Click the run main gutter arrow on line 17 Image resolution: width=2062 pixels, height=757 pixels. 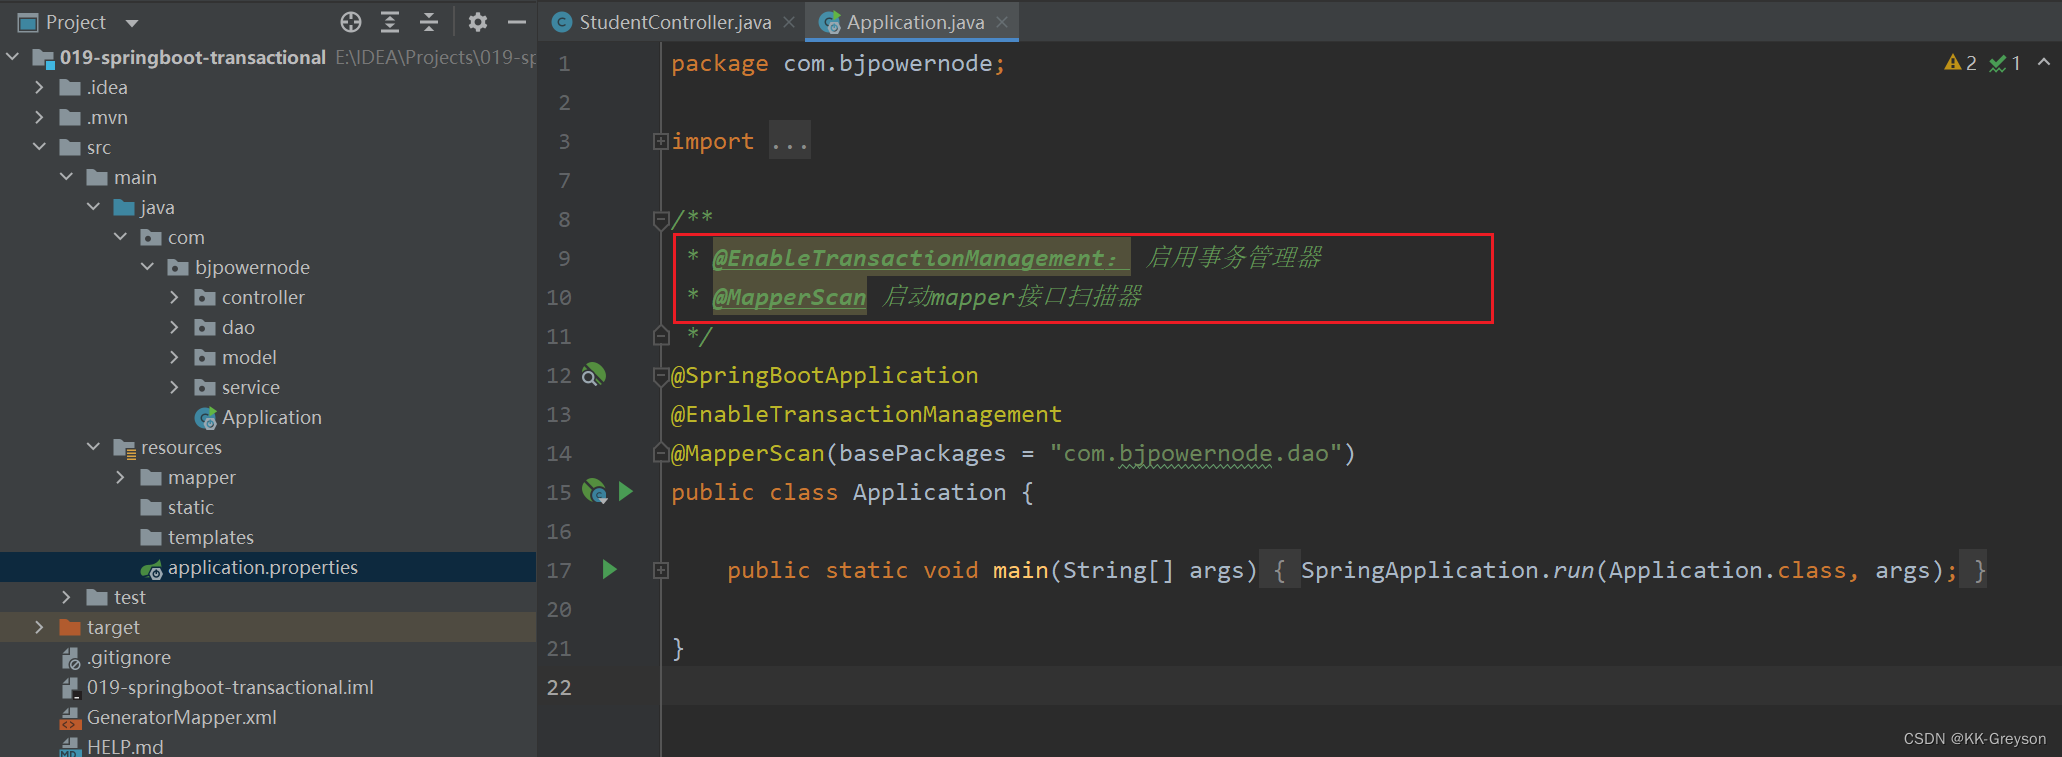click(609, 570)
